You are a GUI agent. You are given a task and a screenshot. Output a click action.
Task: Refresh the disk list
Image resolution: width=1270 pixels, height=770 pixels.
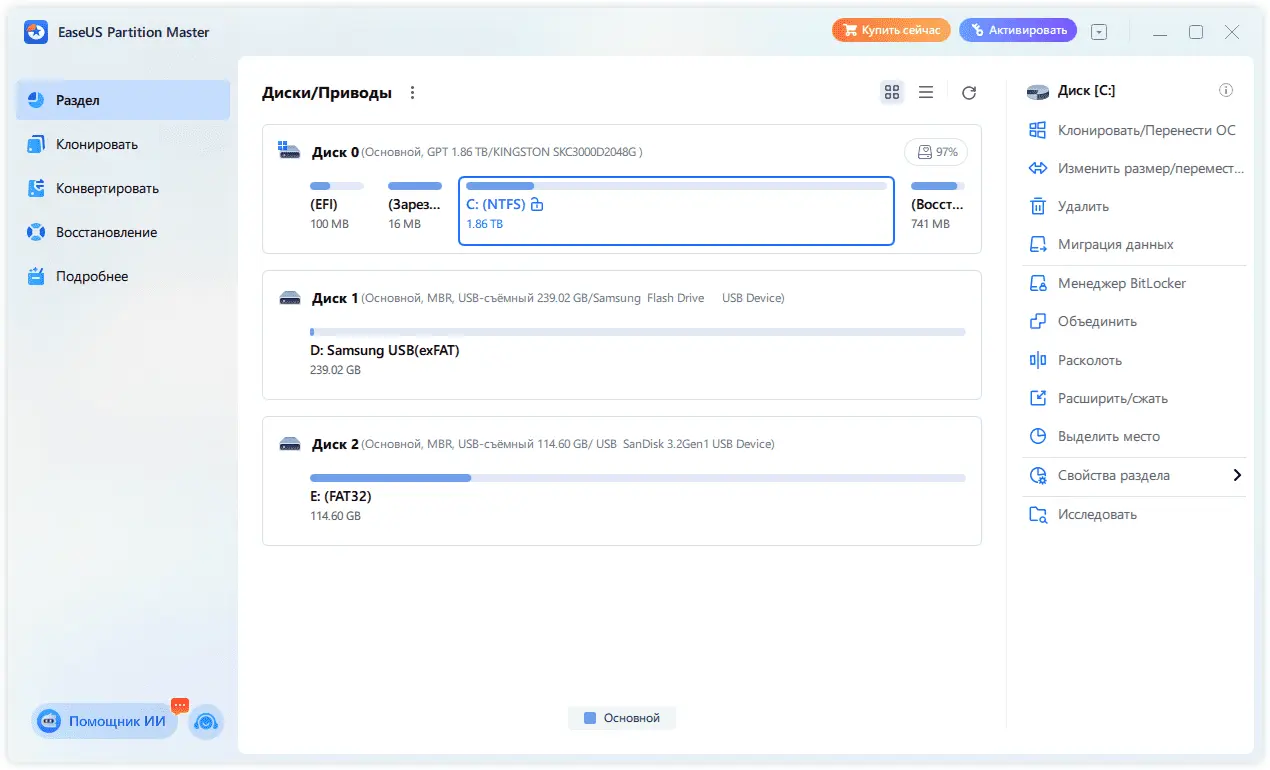(968, 93)
